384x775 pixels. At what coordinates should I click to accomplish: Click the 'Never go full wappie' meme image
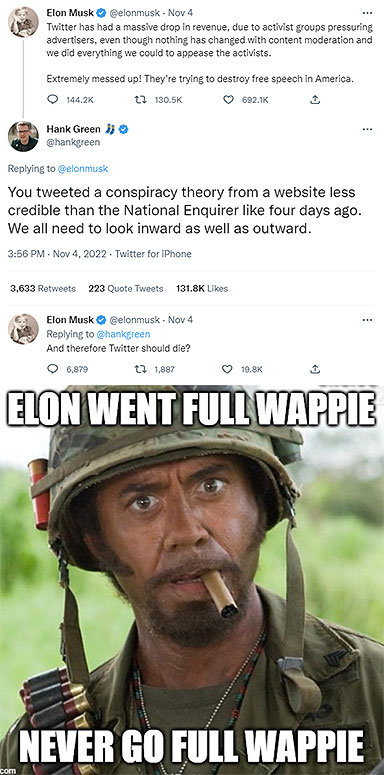[192, 580]
